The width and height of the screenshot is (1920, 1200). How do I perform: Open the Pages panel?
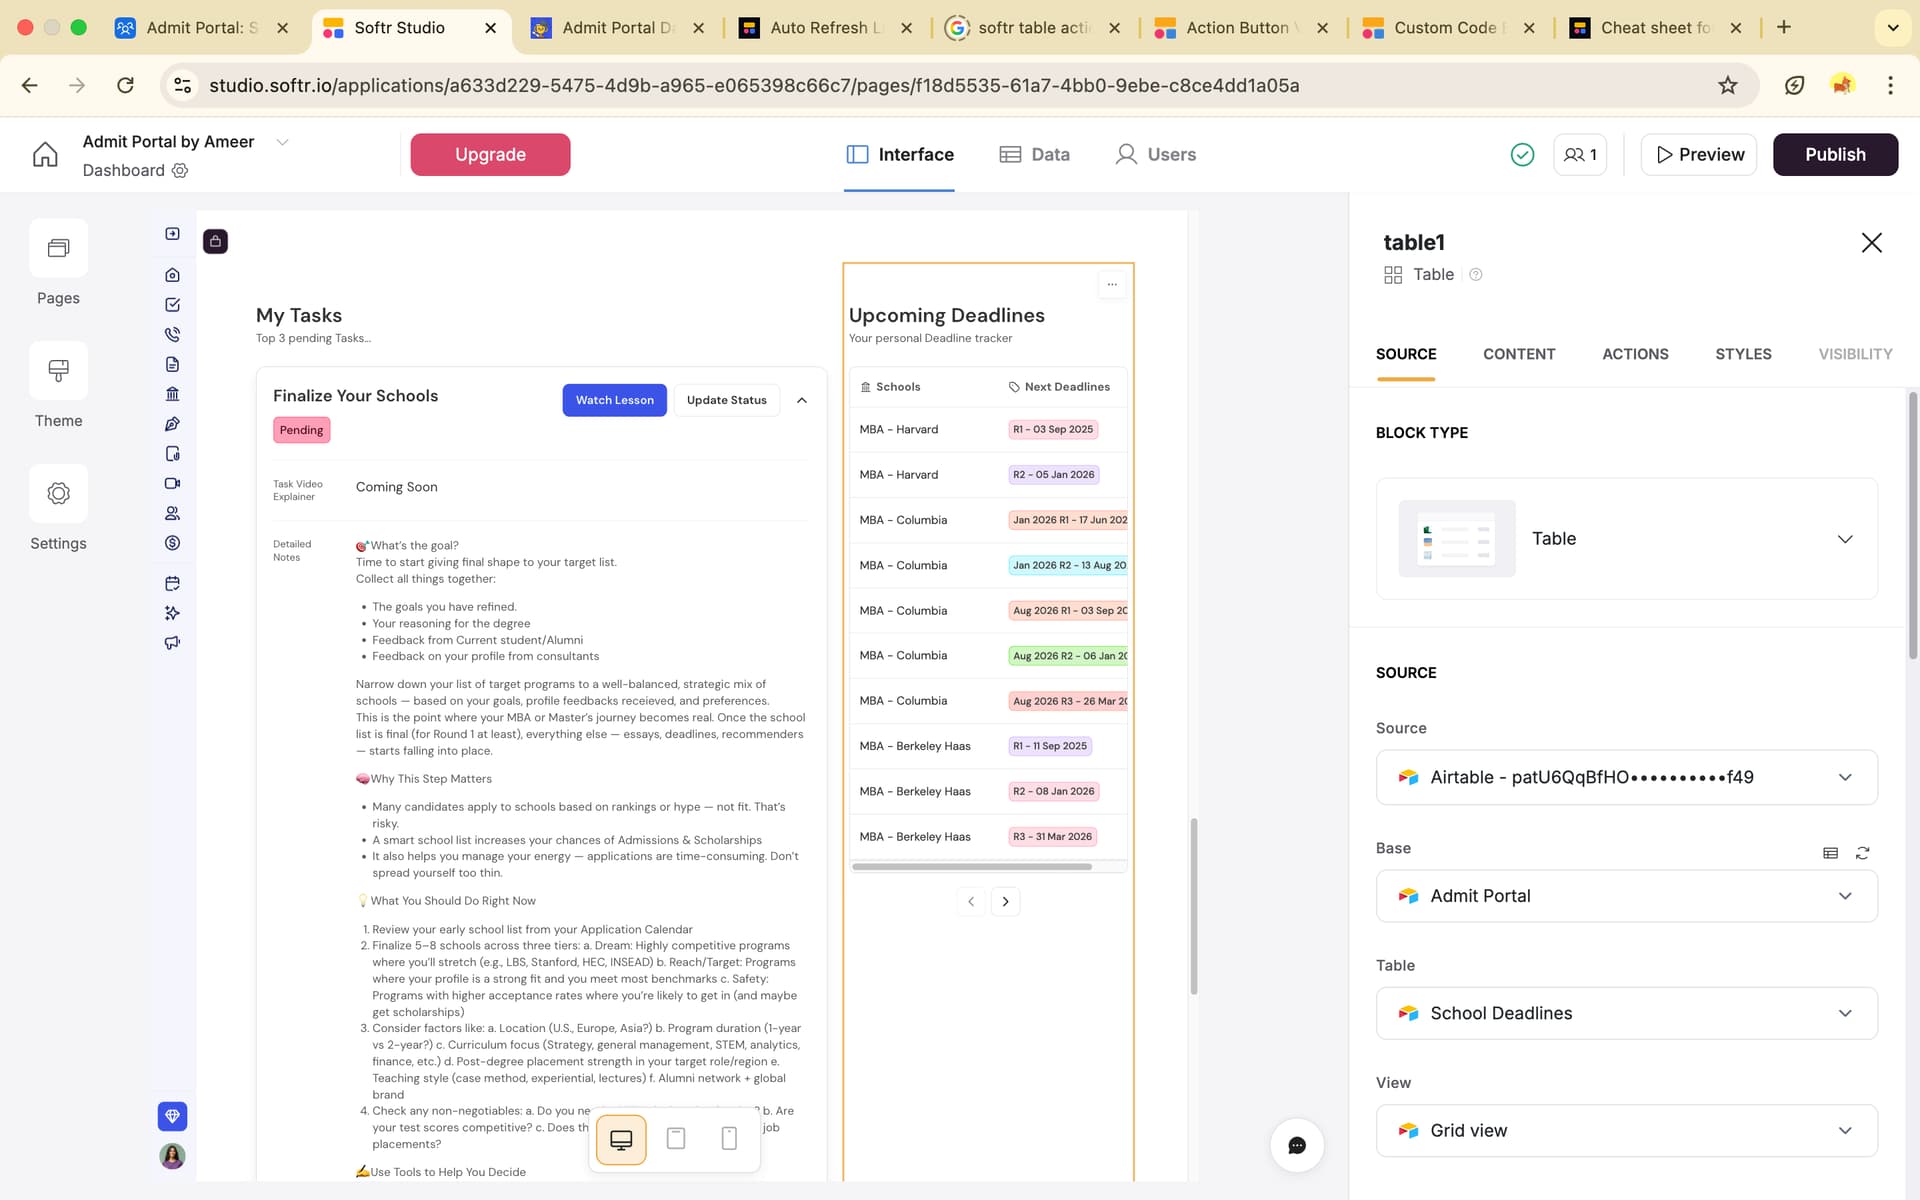58,263
